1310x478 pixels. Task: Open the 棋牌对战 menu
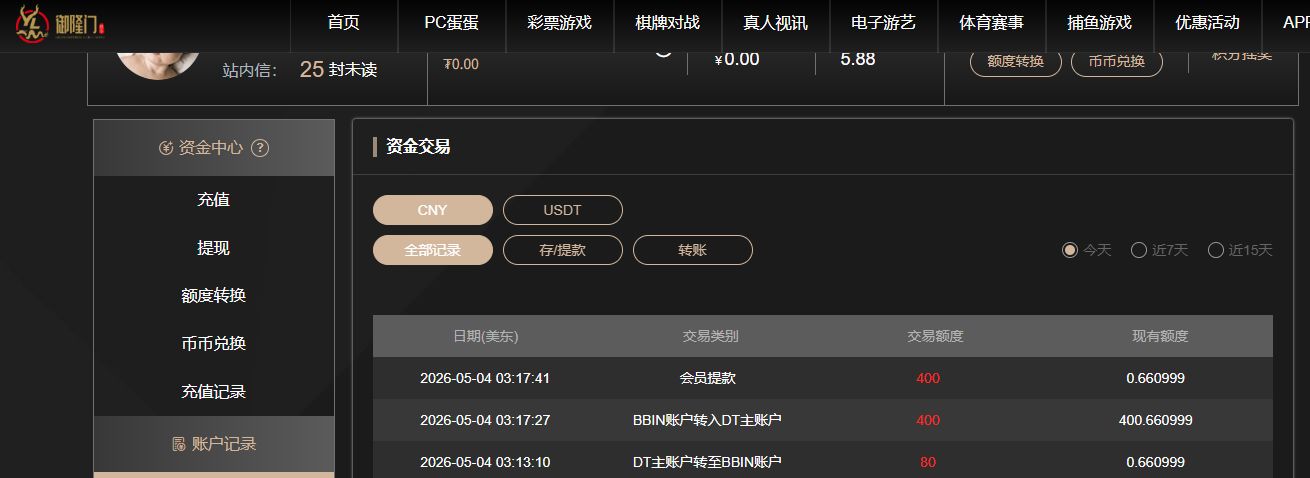coord(667,22)
